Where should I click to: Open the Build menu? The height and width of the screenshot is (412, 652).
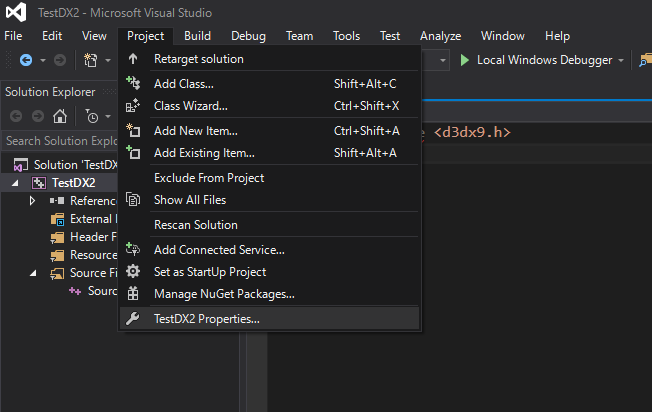tap(198, 36)
